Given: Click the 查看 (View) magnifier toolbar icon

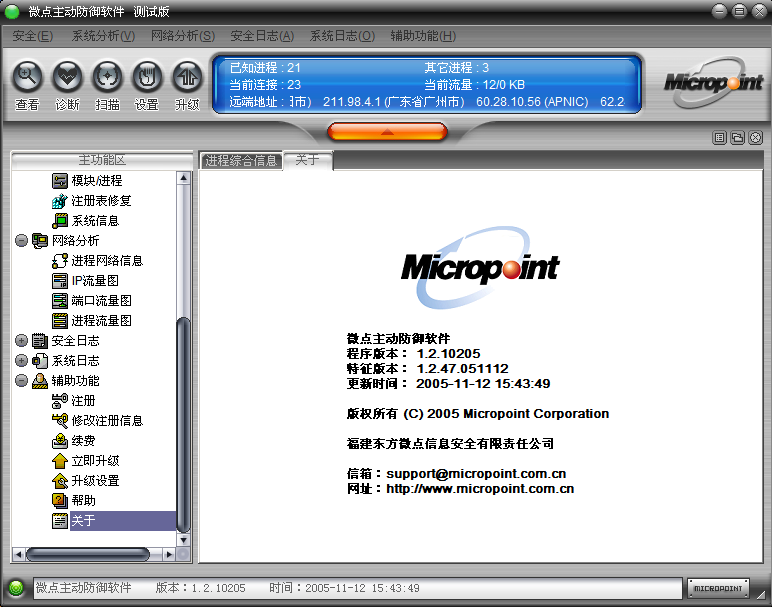Looking at the screenshot, I should (28, 76).
